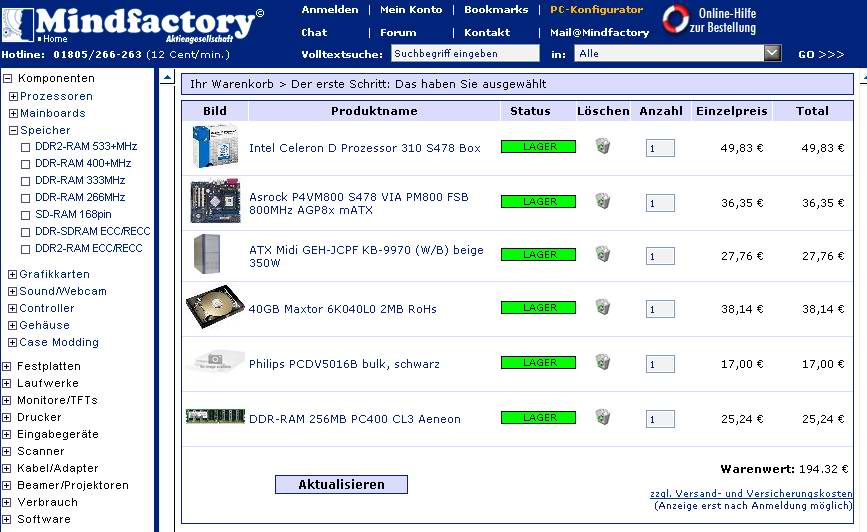867x532 pixels.
Task: Click the scroll-up arrow beside sidebar
Action: click(x=167, y=77)
